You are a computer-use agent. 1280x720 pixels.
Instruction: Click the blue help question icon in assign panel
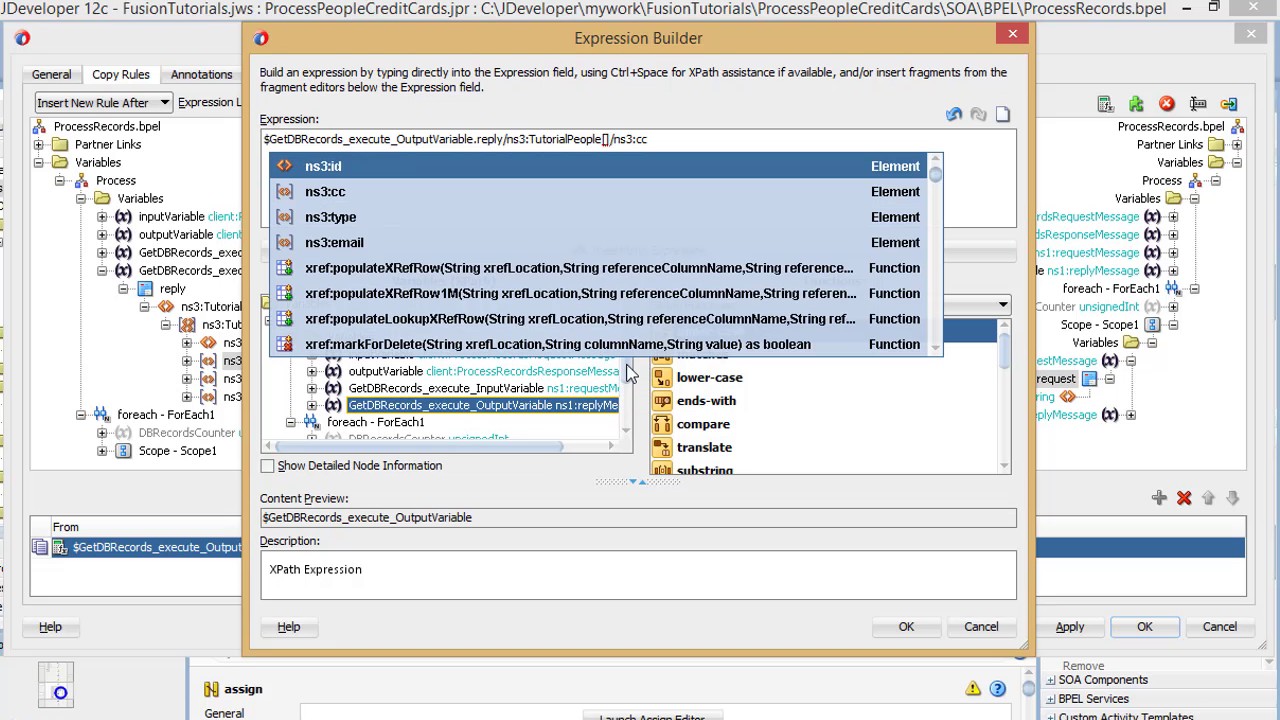click(x=997, y=688)
